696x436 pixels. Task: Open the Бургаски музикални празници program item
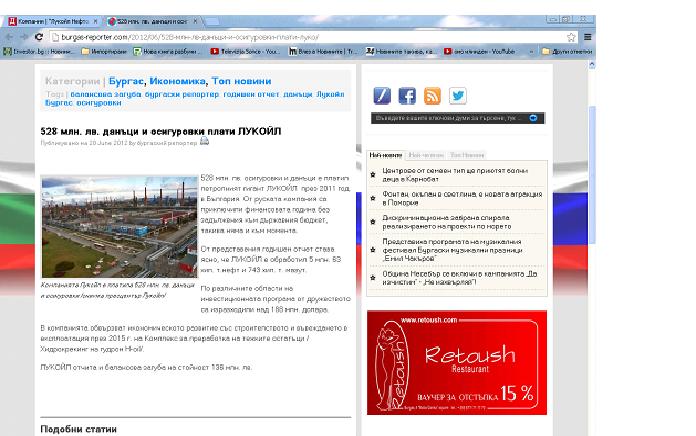click(x=452, y=250)
